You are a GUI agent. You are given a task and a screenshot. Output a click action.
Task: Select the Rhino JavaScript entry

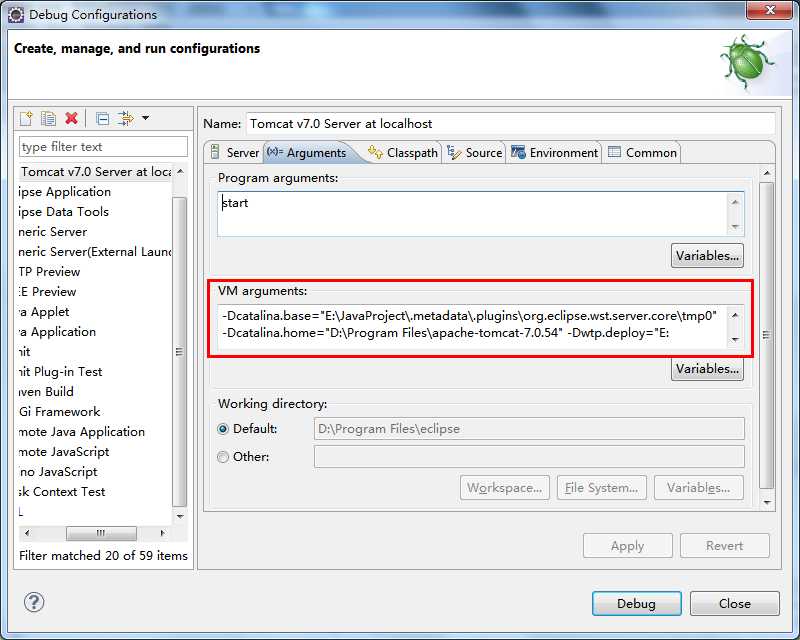[x=58, y=472]
